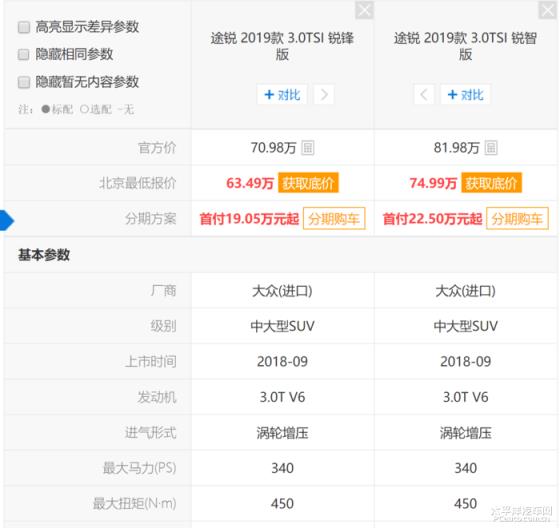560x528 pixels.
Task: Move 锐锋版 column right with the arrow
Action: (x=324, y=95)
